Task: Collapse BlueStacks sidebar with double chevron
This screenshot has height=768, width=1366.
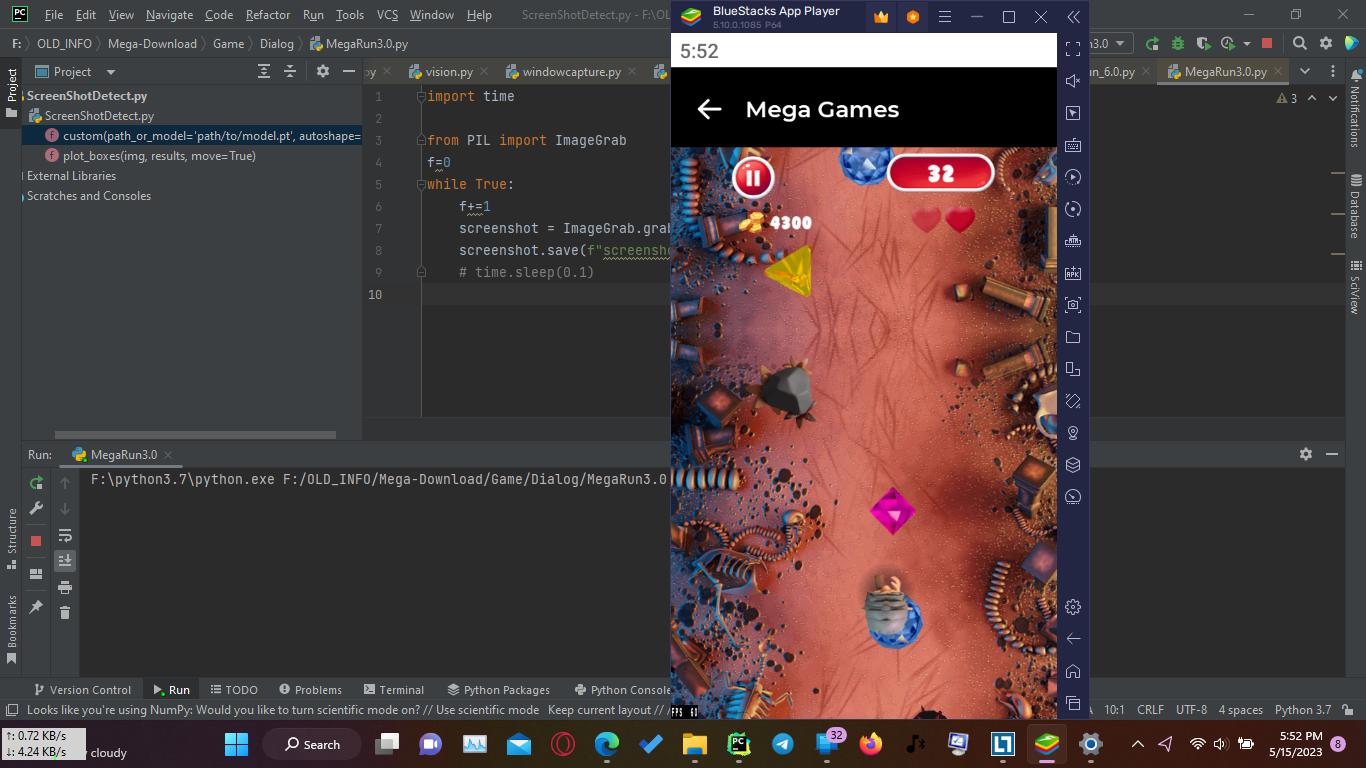Action: 1073,17
